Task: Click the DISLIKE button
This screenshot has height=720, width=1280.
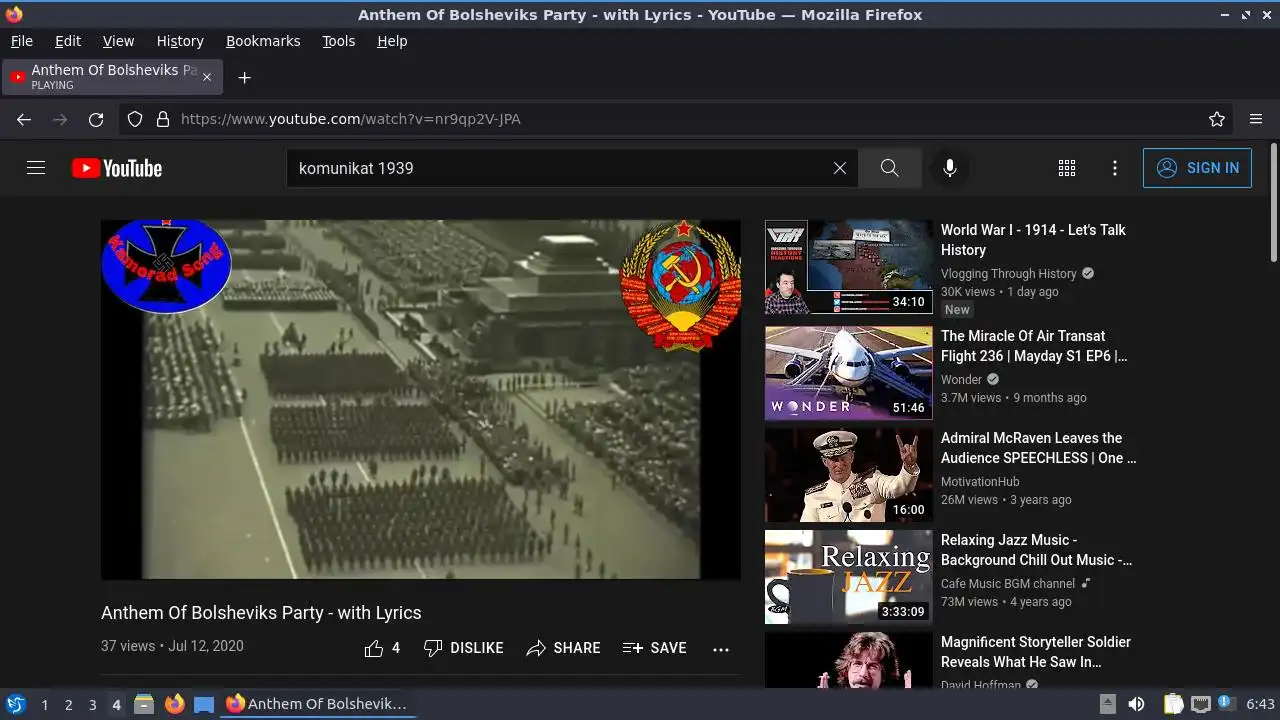Action: point(463,648)
